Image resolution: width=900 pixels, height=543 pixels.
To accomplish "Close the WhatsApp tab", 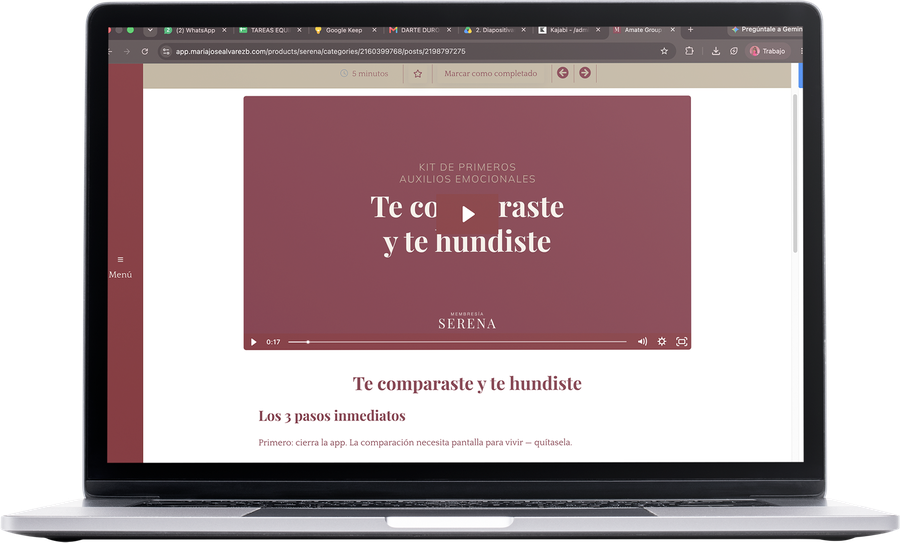I will (x=224, y=30).
